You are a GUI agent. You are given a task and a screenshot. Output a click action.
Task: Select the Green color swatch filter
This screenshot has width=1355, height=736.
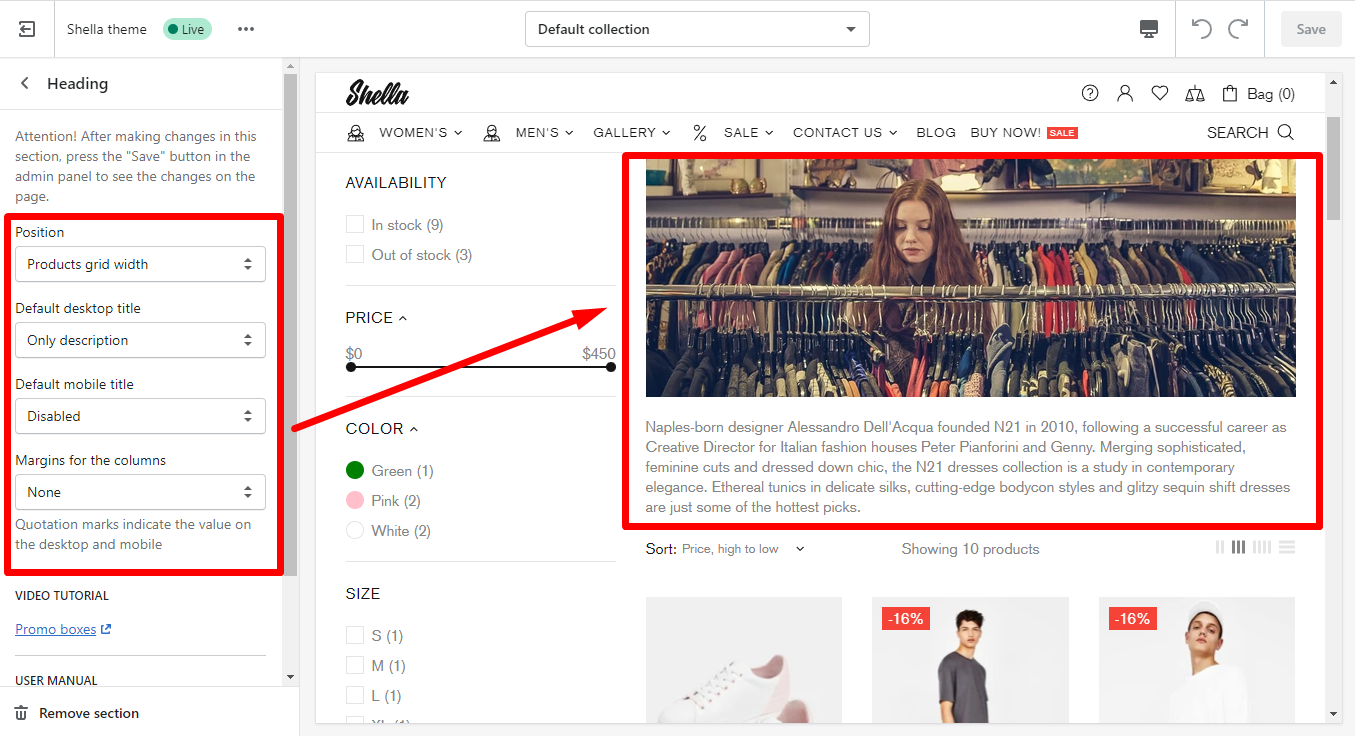coord(355,470)
